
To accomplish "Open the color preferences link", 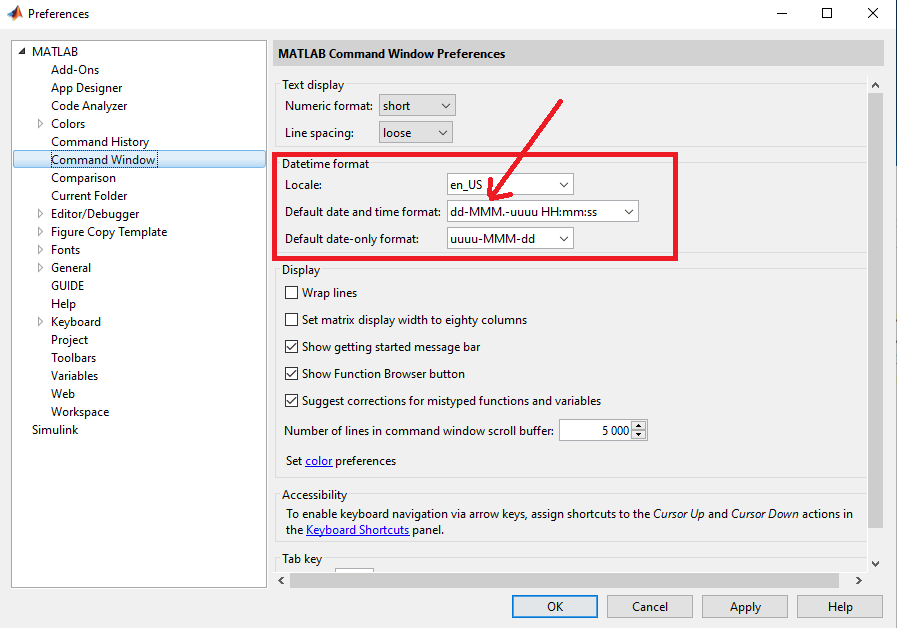I will coord(319,461).
